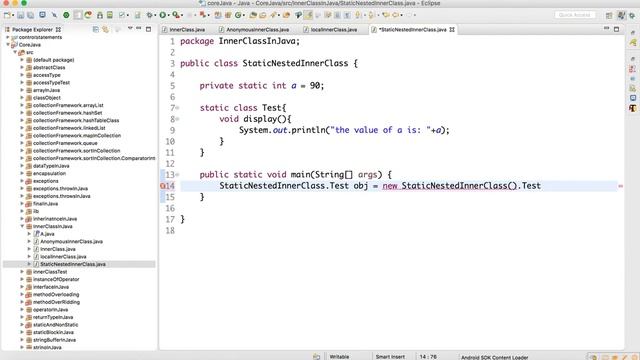Toggle Mark Occurrences highlighted toolbar button
Screen dimensions: 640x360
pyautogui.click(x=308, y=15)
